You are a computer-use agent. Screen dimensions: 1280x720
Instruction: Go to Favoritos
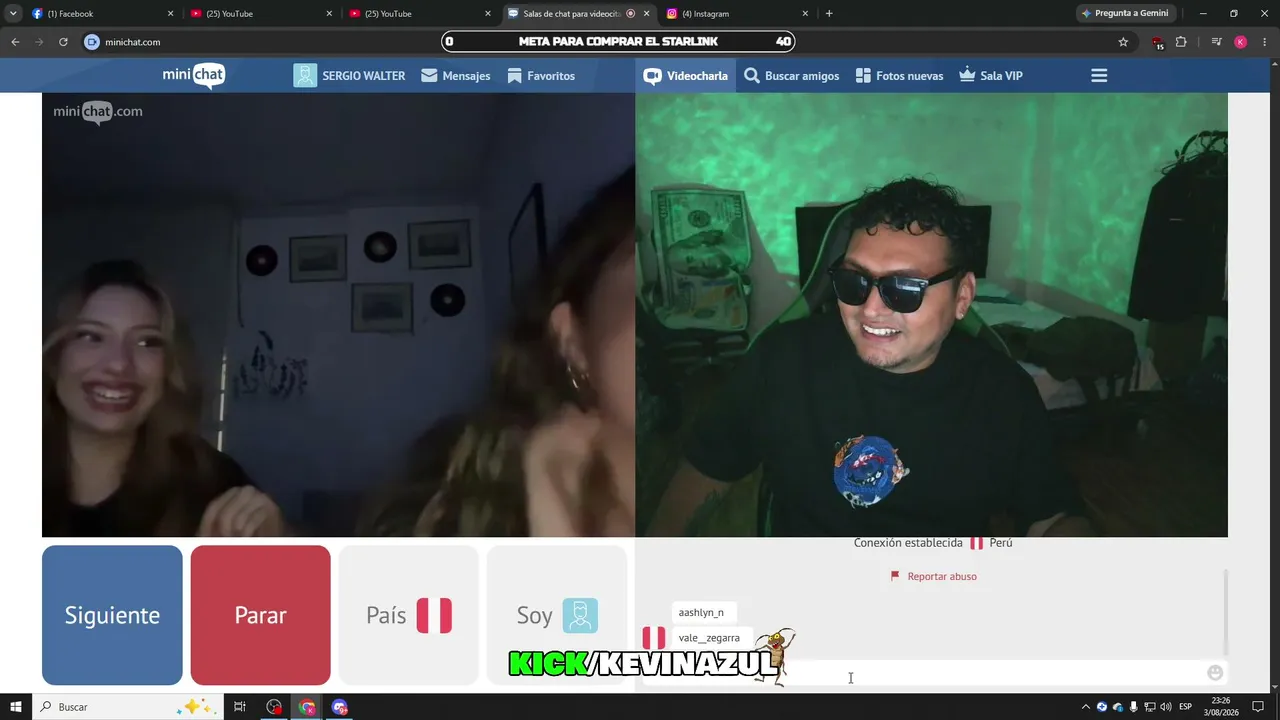[x=541, y=76]
